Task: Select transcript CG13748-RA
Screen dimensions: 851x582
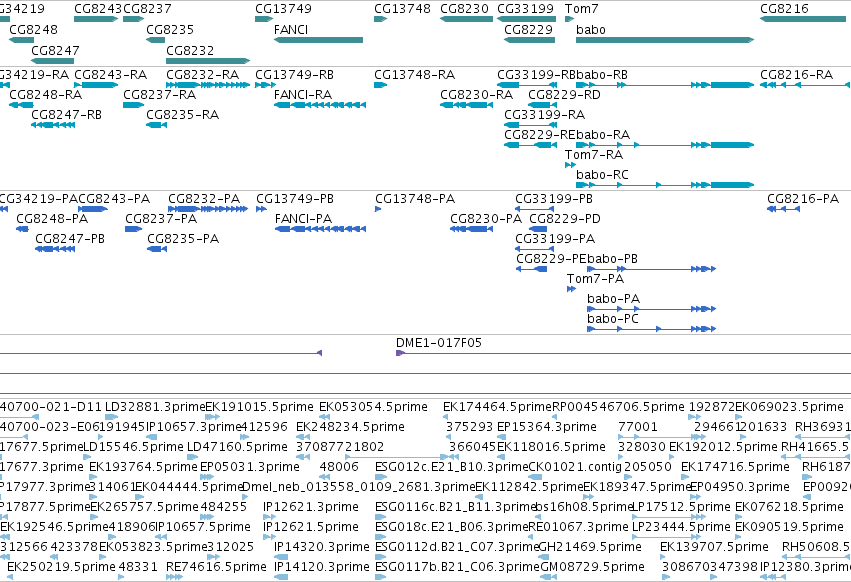Action: 415,75
